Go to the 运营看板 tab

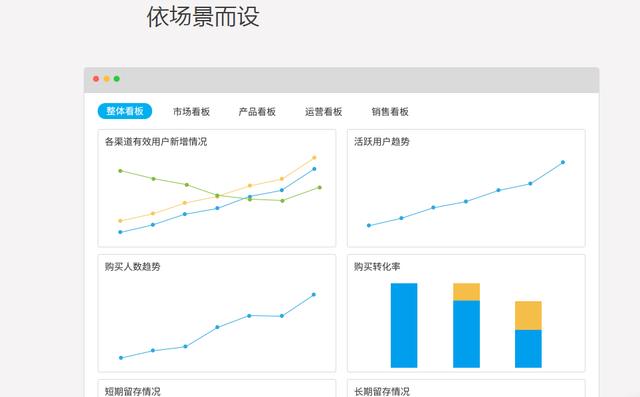(324, 111)
